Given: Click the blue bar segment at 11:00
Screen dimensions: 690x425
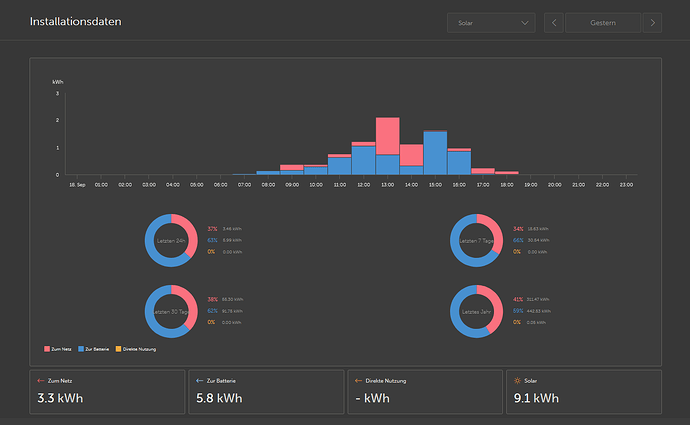Looking at the screenshot, I should pyautogui.click(x=340, y=166).
